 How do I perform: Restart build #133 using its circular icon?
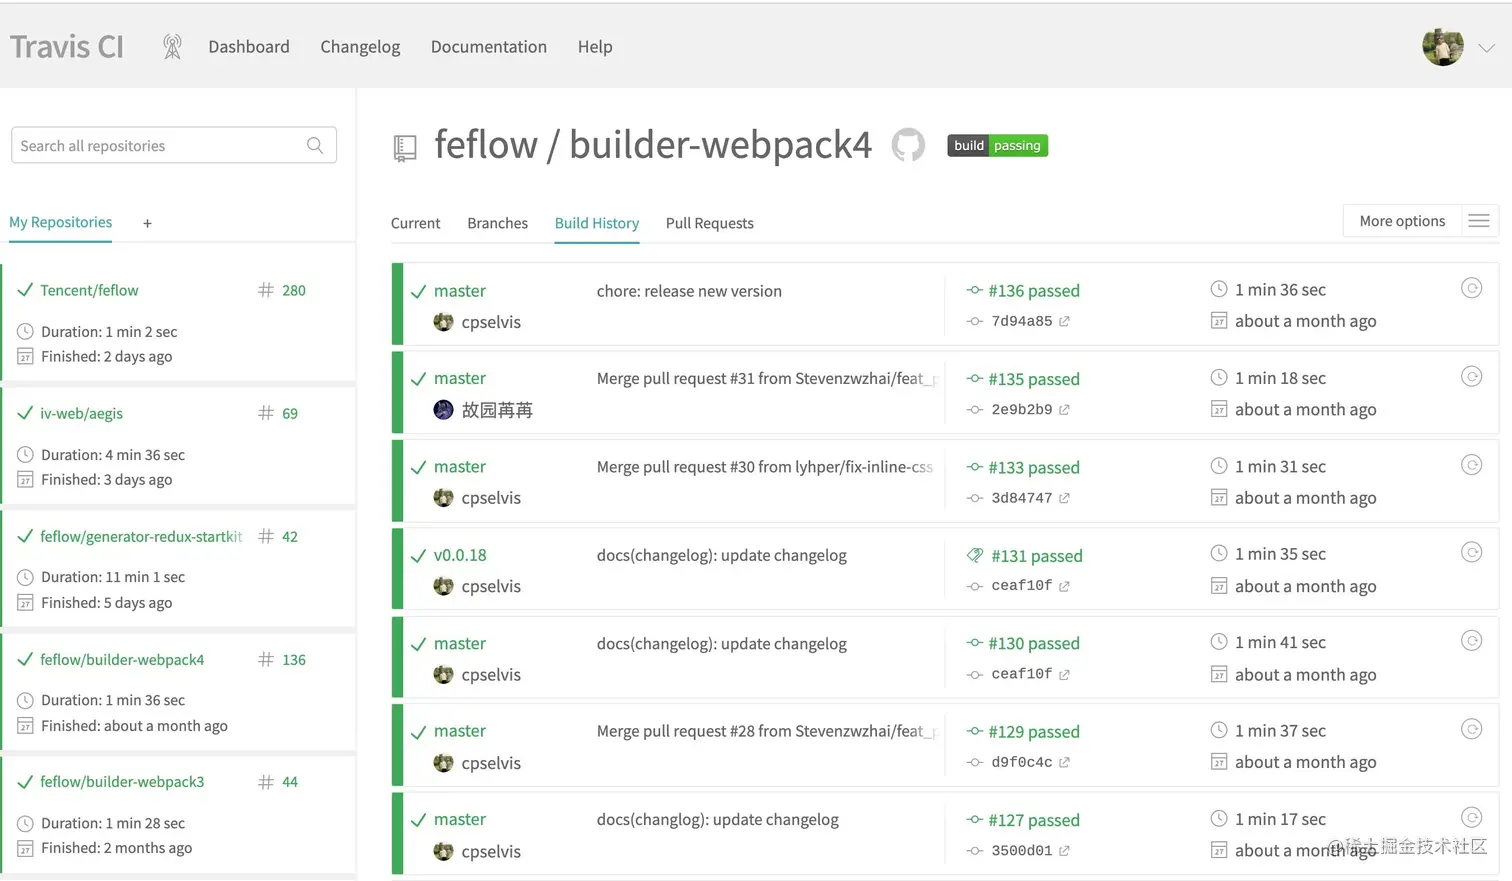1471,465
